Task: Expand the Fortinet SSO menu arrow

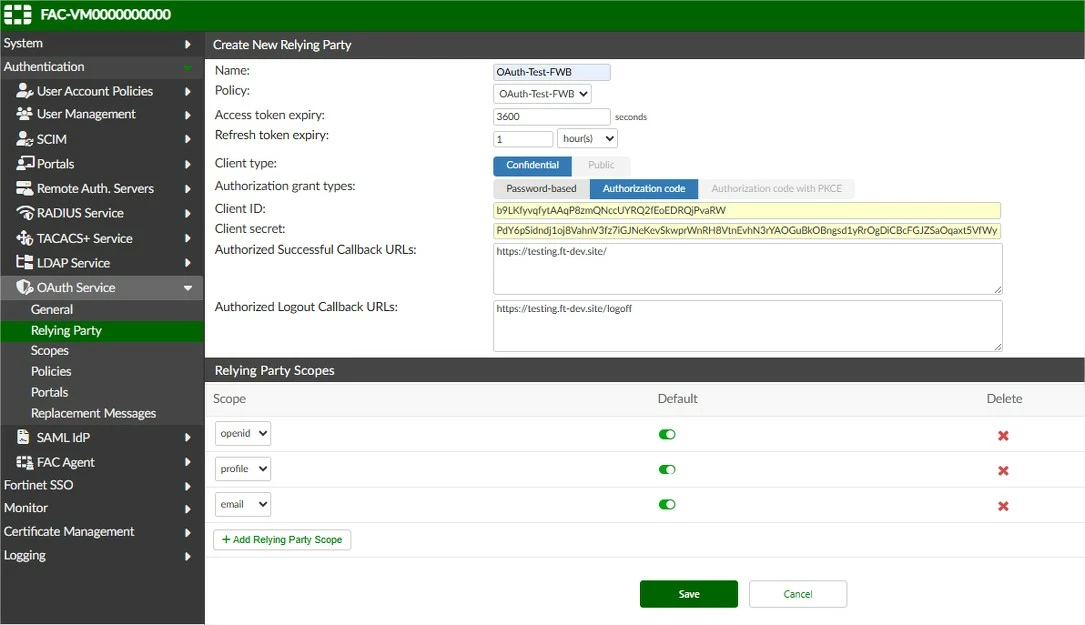Action: [188, 486]
